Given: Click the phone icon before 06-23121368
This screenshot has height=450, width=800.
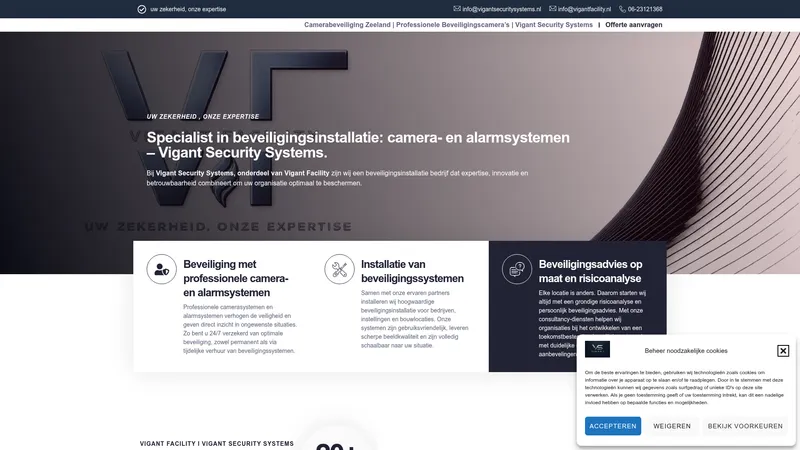Looking at the screenshot, I should click(622, 9).
